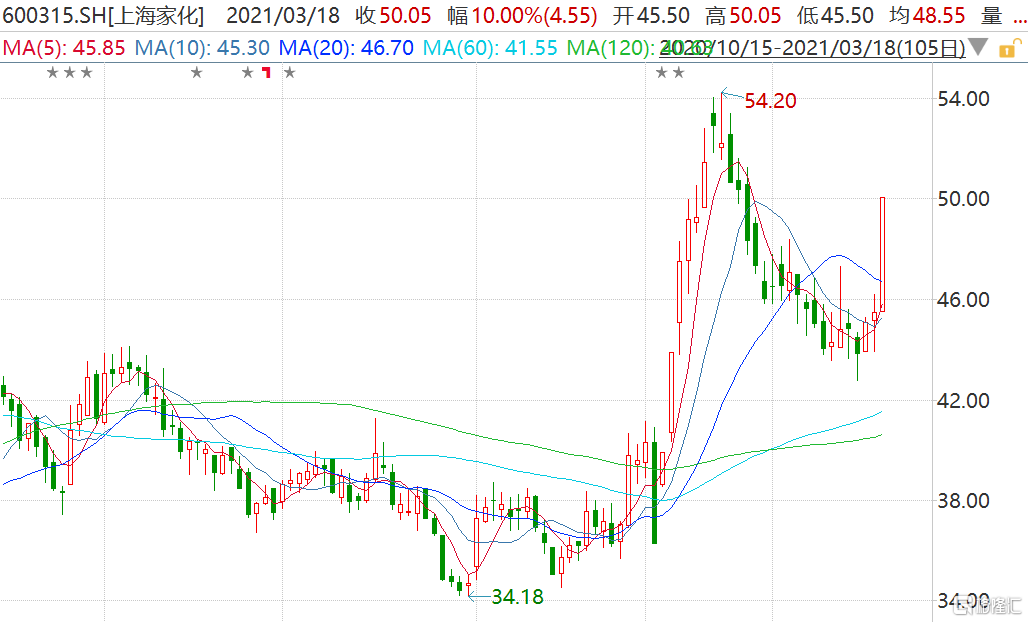
Task: Open the grey triangle dropdown beside the date range
Action: 978,47
